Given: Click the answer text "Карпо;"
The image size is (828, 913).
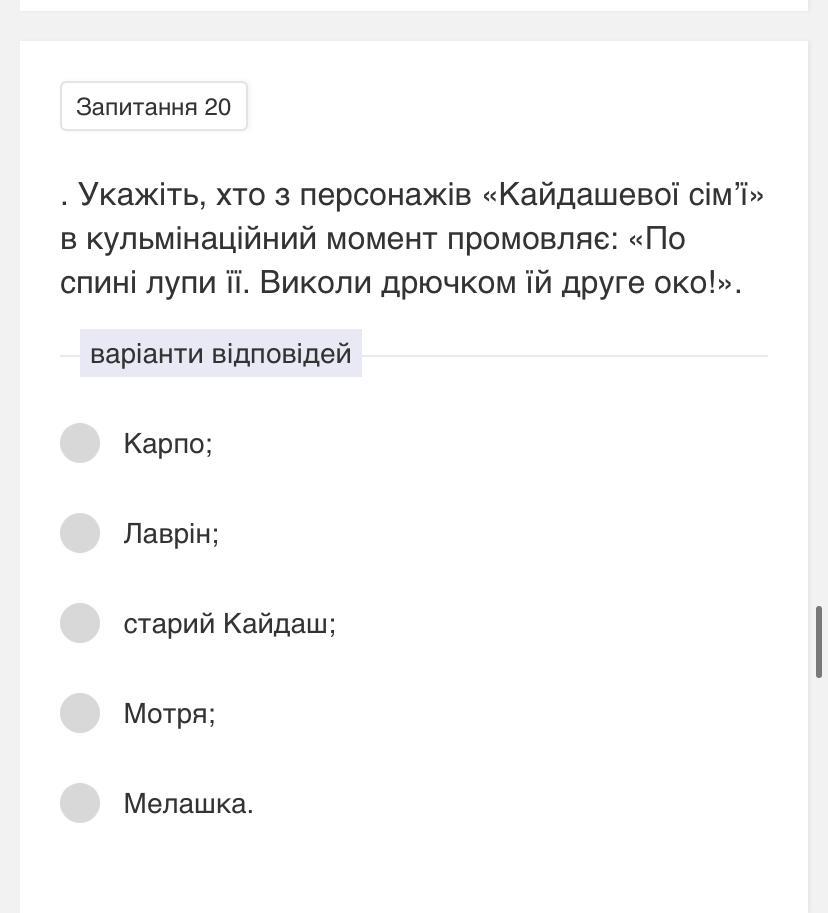Looking at the screenshot, I should (168, 443).
